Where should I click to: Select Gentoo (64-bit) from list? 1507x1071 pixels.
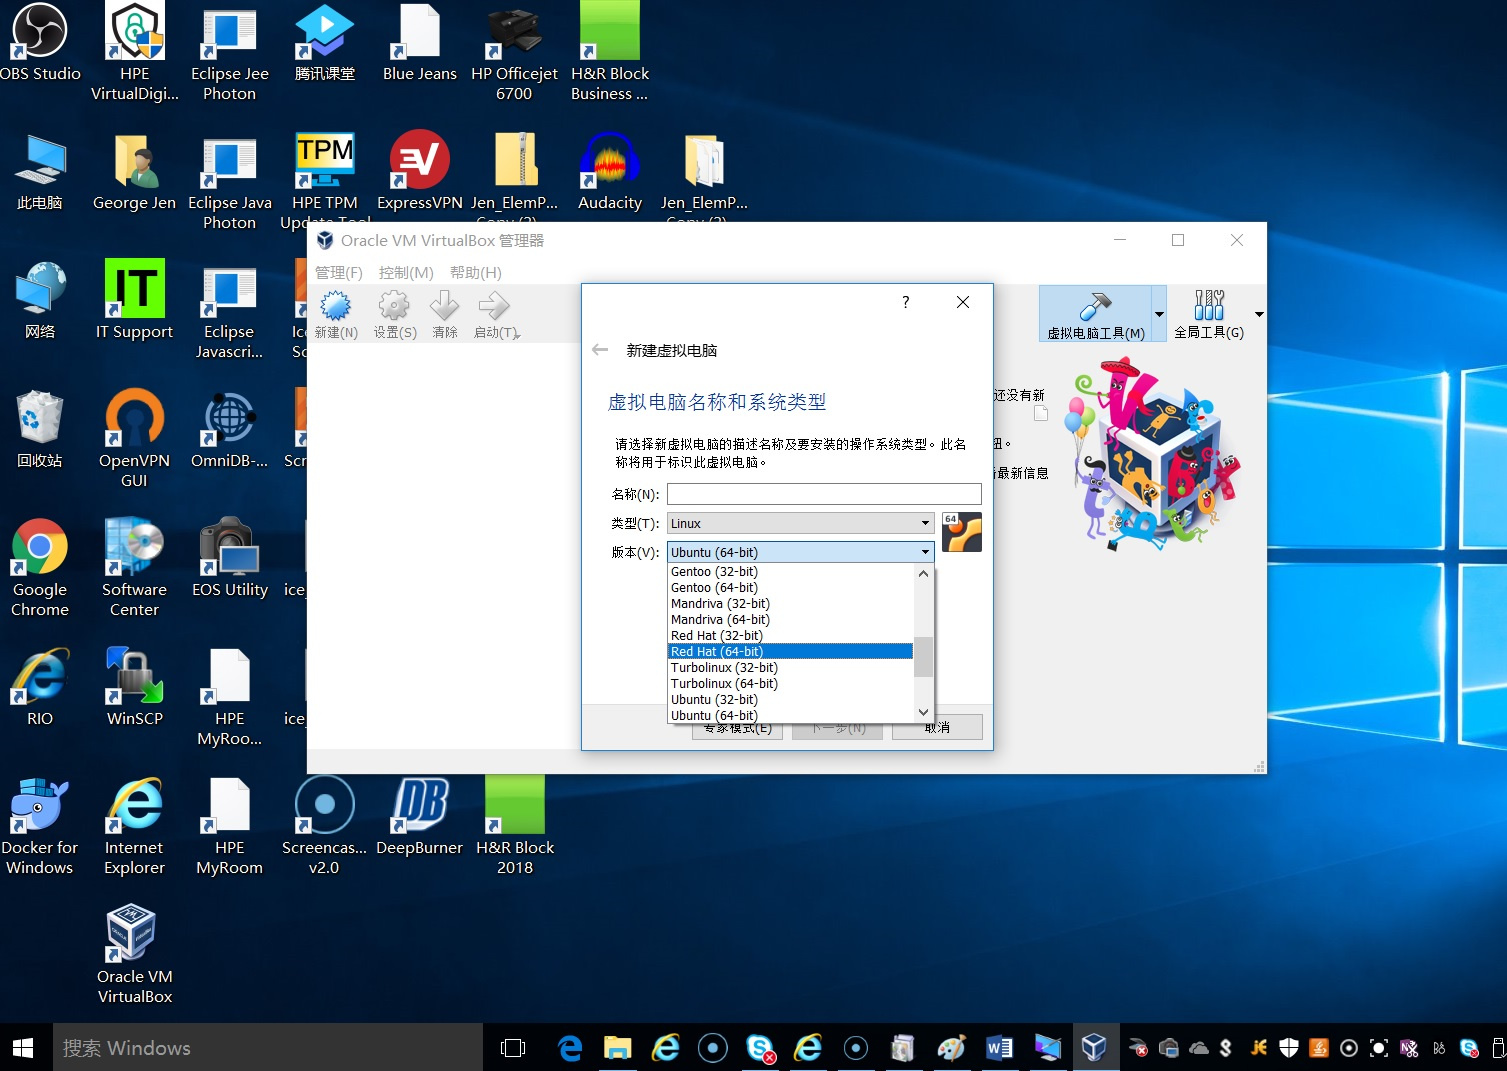[790, 588]
